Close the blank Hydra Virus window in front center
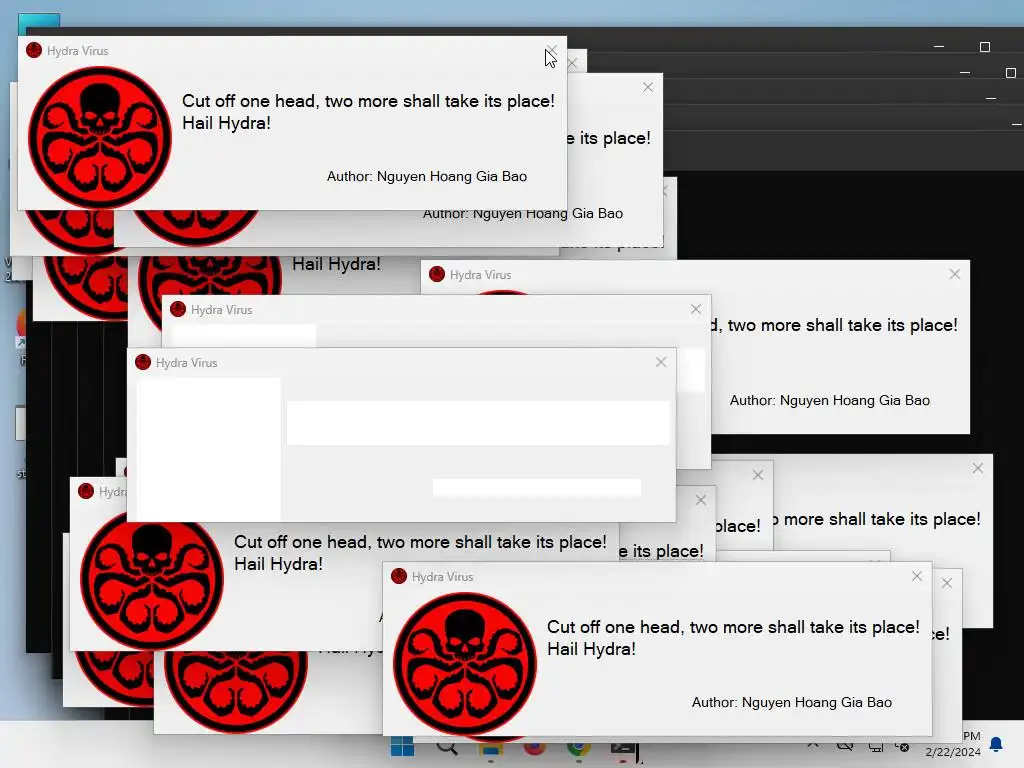Viewport: 1024px width, 768px height. click(661, 362)
